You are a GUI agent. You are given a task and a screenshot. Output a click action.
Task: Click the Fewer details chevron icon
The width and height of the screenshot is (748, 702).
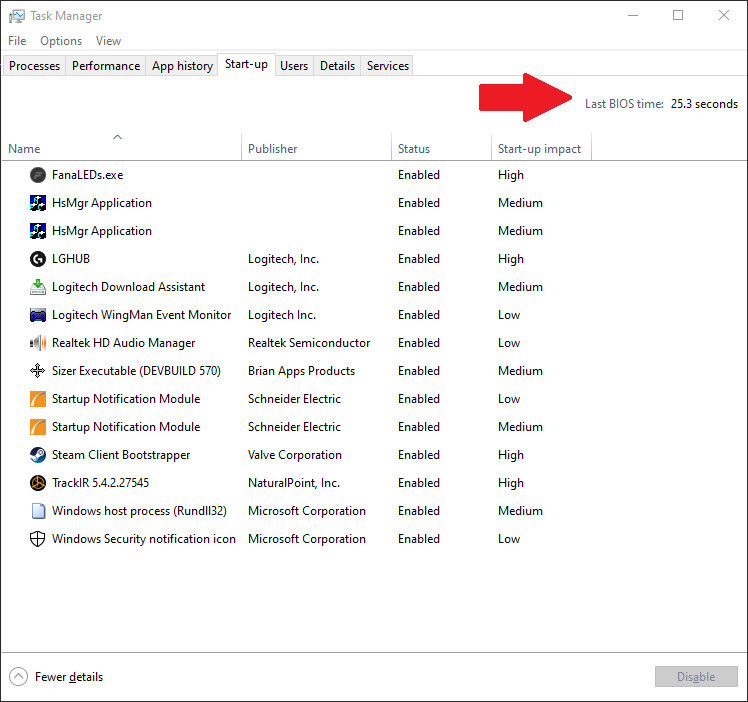18,677
